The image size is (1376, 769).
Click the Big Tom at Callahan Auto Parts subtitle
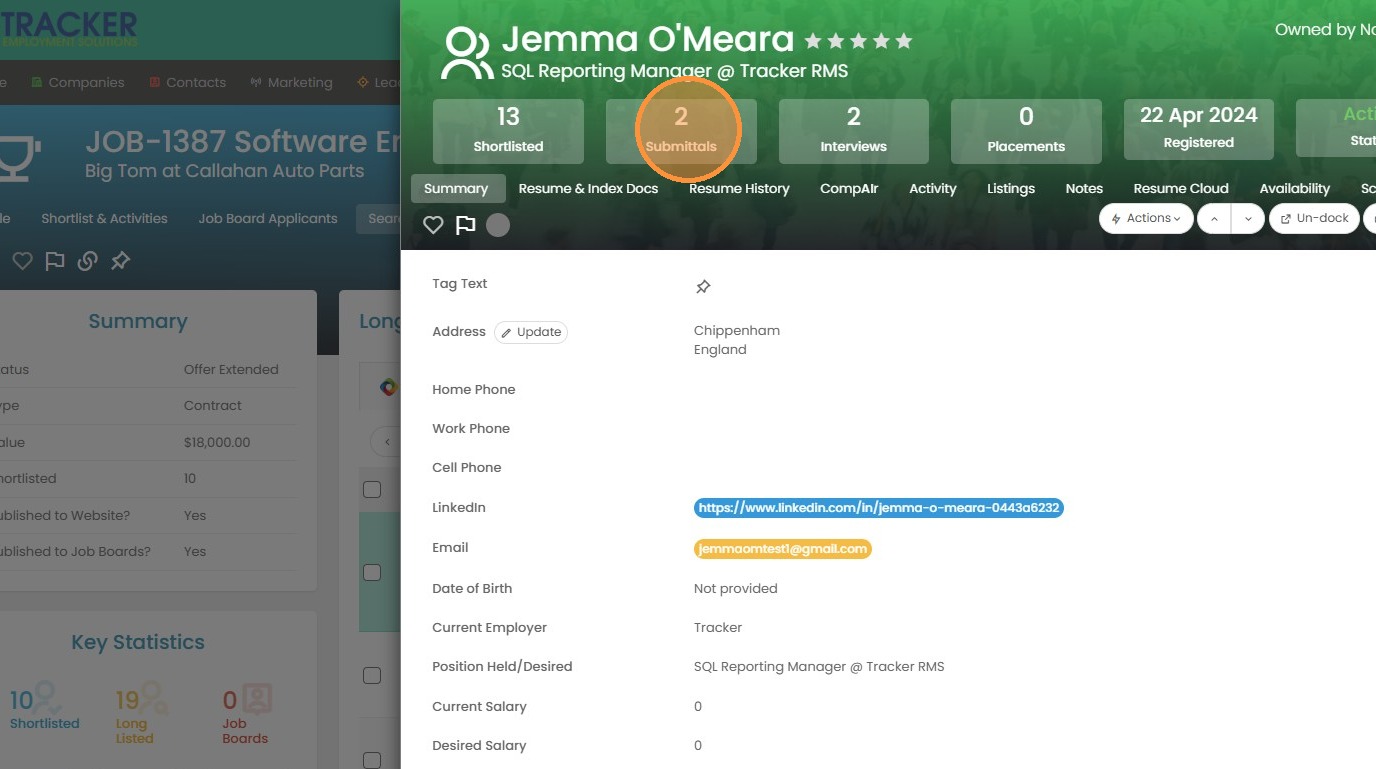225,171
